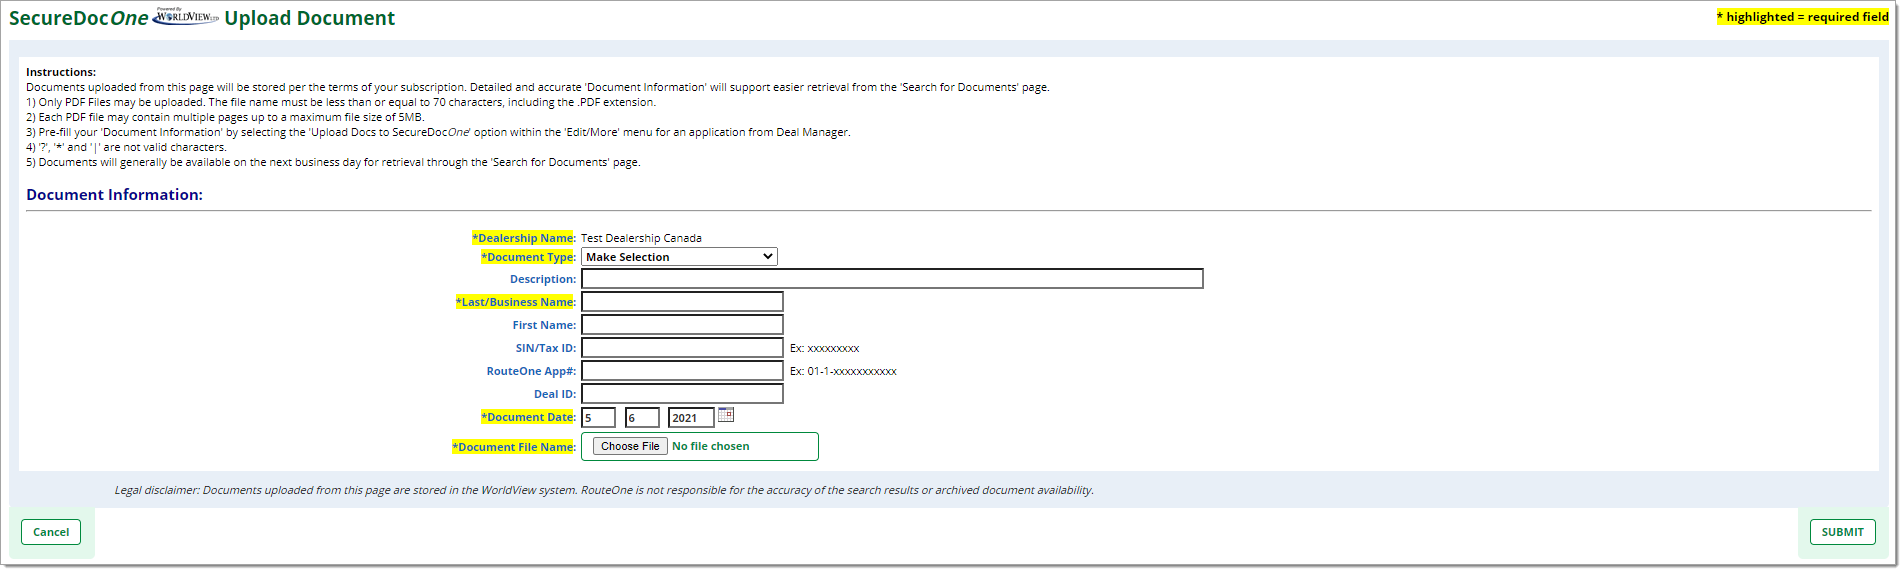Click the '*Dealership Name:' label
This screenshot has width=1903, height=572.
[x=524, y=238]
